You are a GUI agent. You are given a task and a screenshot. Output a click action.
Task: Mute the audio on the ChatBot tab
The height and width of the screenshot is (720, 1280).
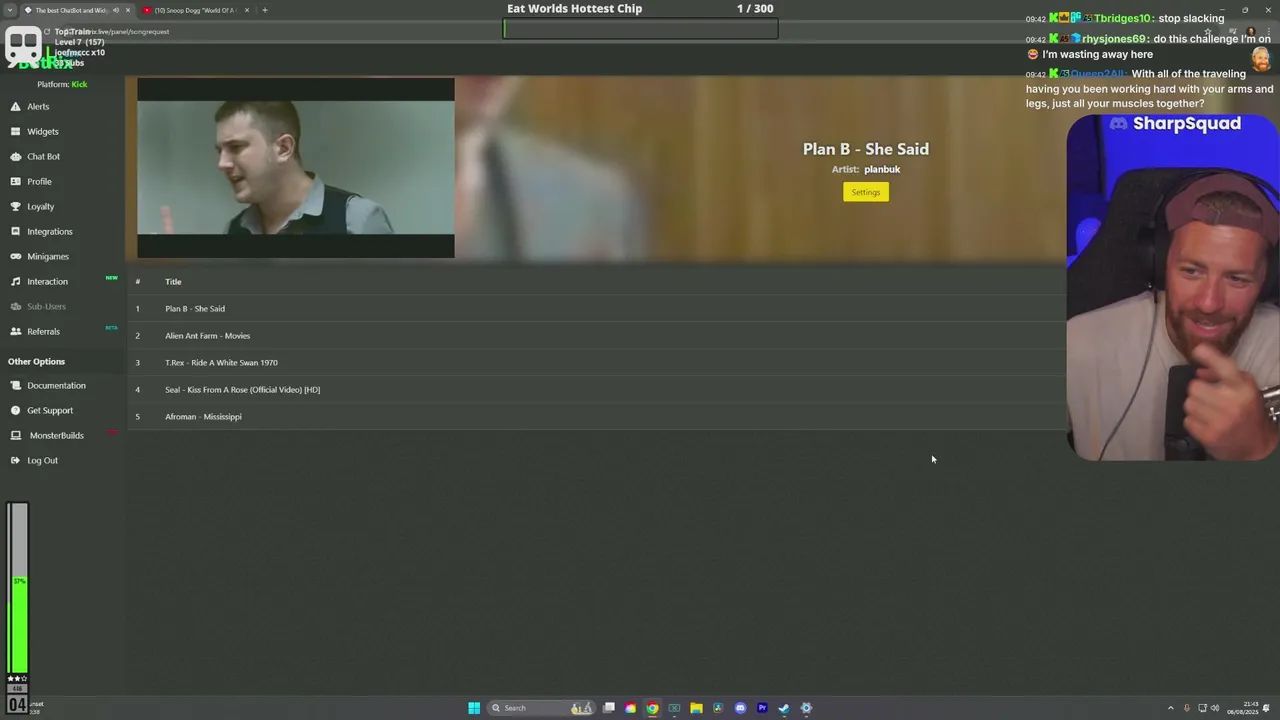(x=116, y=10)
